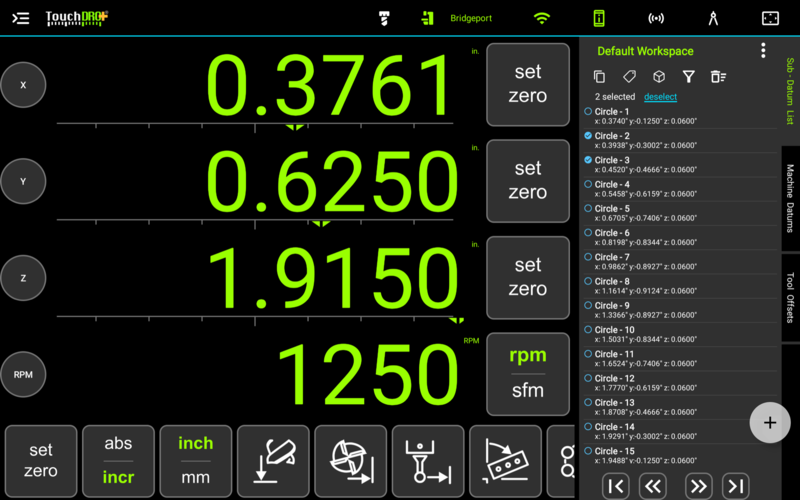This screenshot has height=500, width=800.
Task: Tap the tool library end mill icon
Action: [385, 18]
